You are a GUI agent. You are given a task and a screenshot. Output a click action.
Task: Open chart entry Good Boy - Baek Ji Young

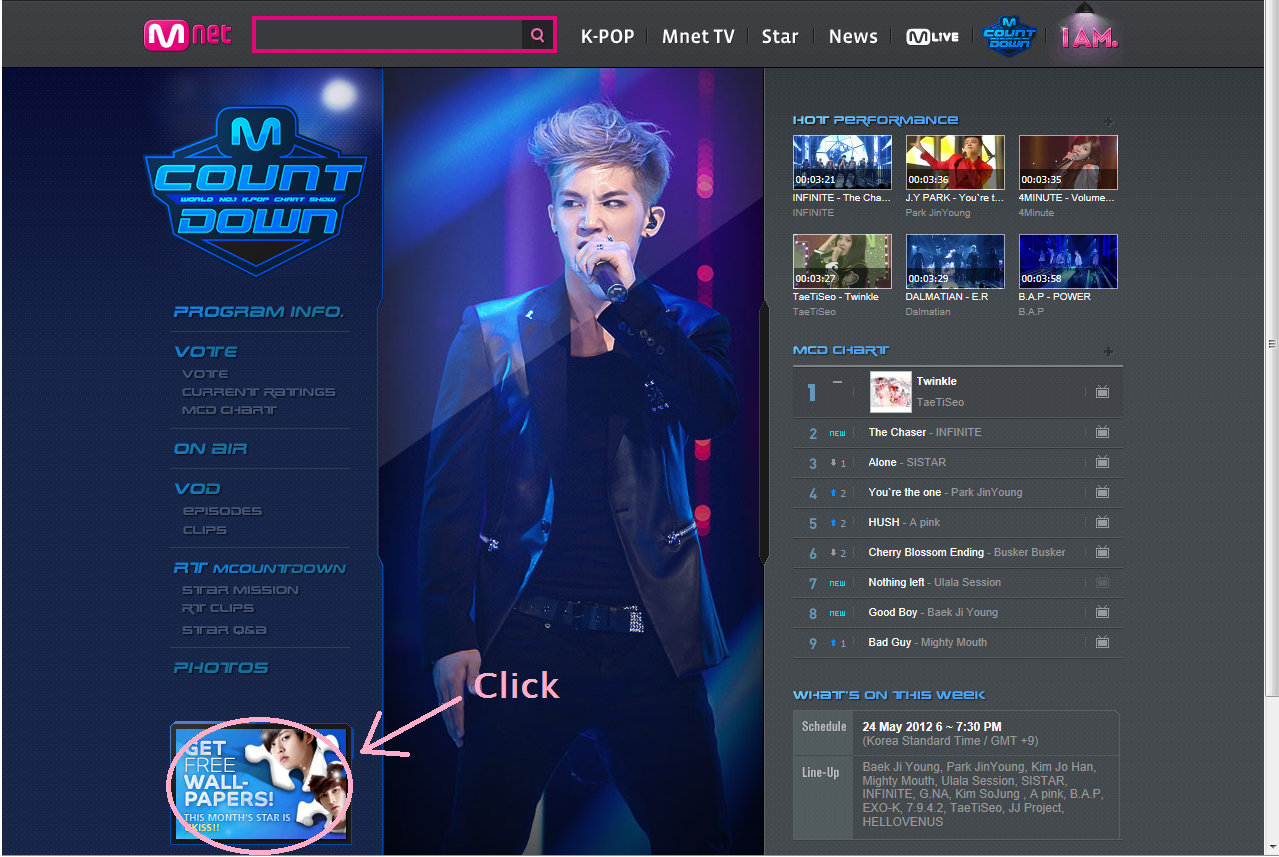click(x=933, y=612)
